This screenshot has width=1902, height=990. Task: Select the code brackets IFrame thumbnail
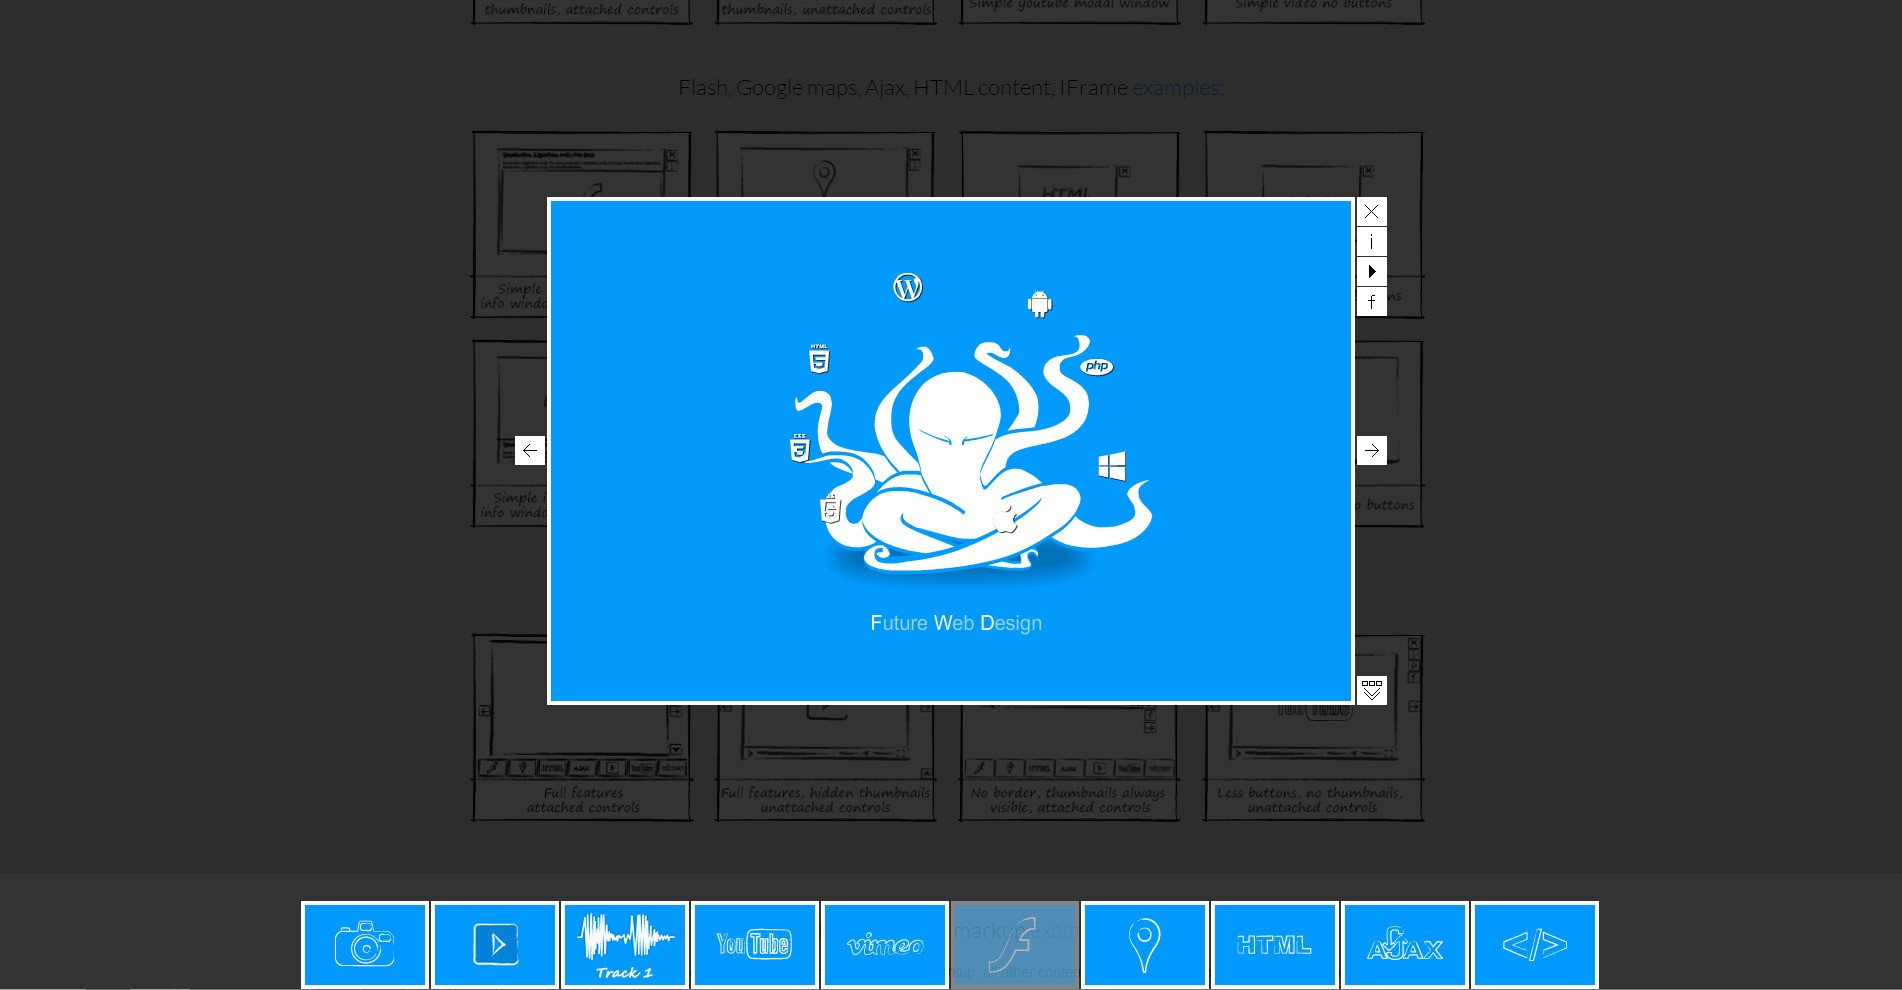(1535, 945)
